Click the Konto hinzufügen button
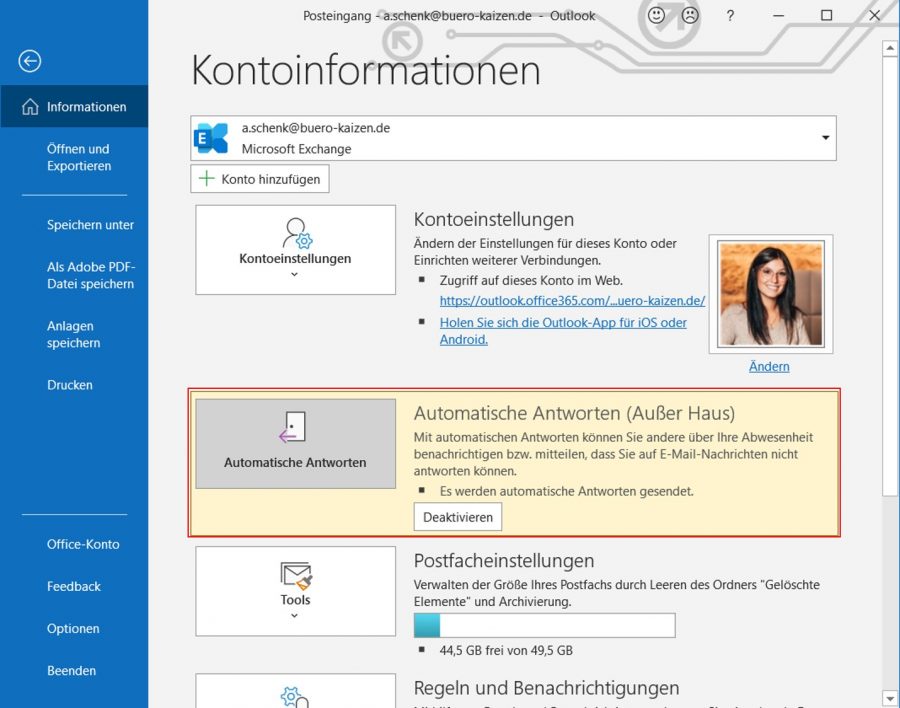900x708 pixels. [259, 179]
